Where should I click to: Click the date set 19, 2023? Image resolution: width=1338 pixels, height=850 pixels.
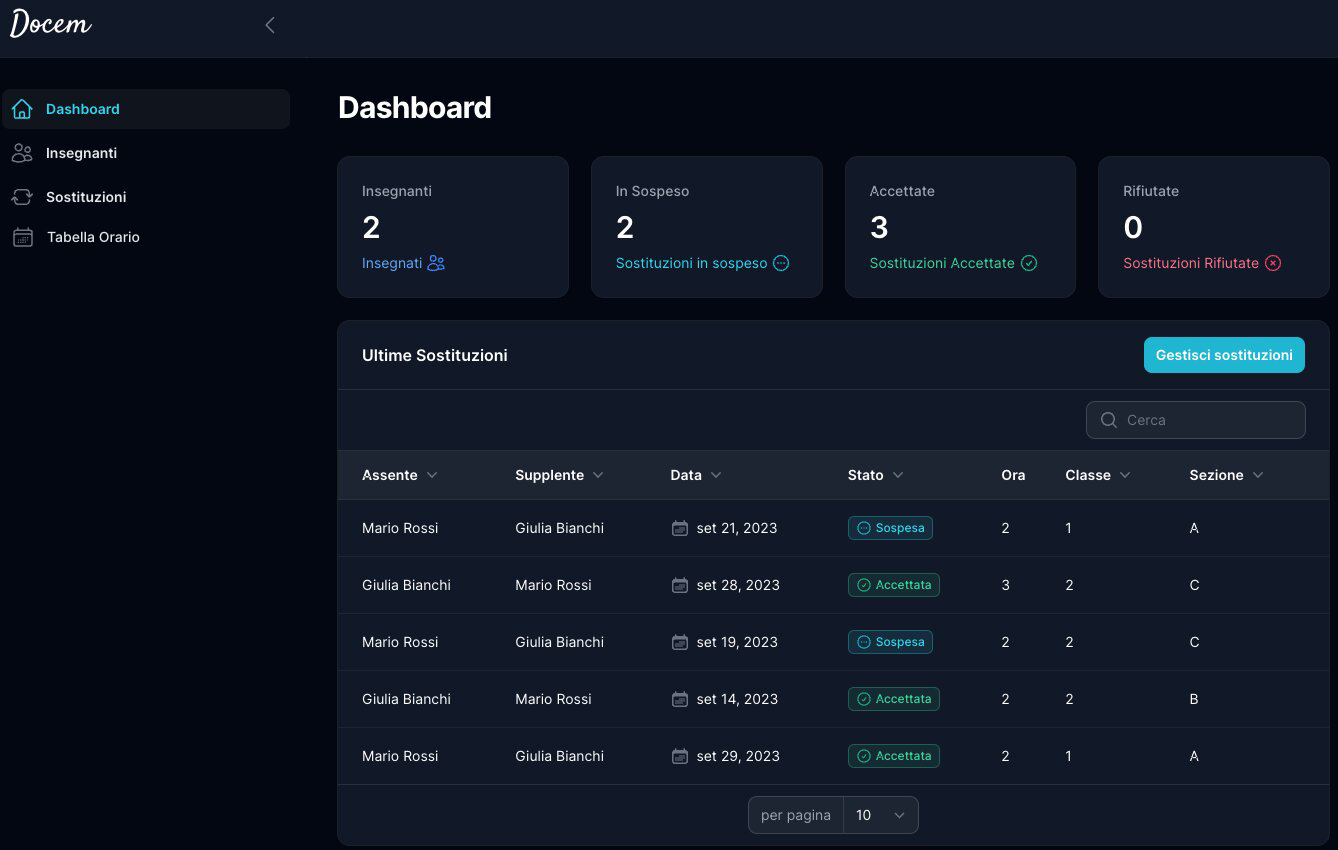click(x=737, y=642)
